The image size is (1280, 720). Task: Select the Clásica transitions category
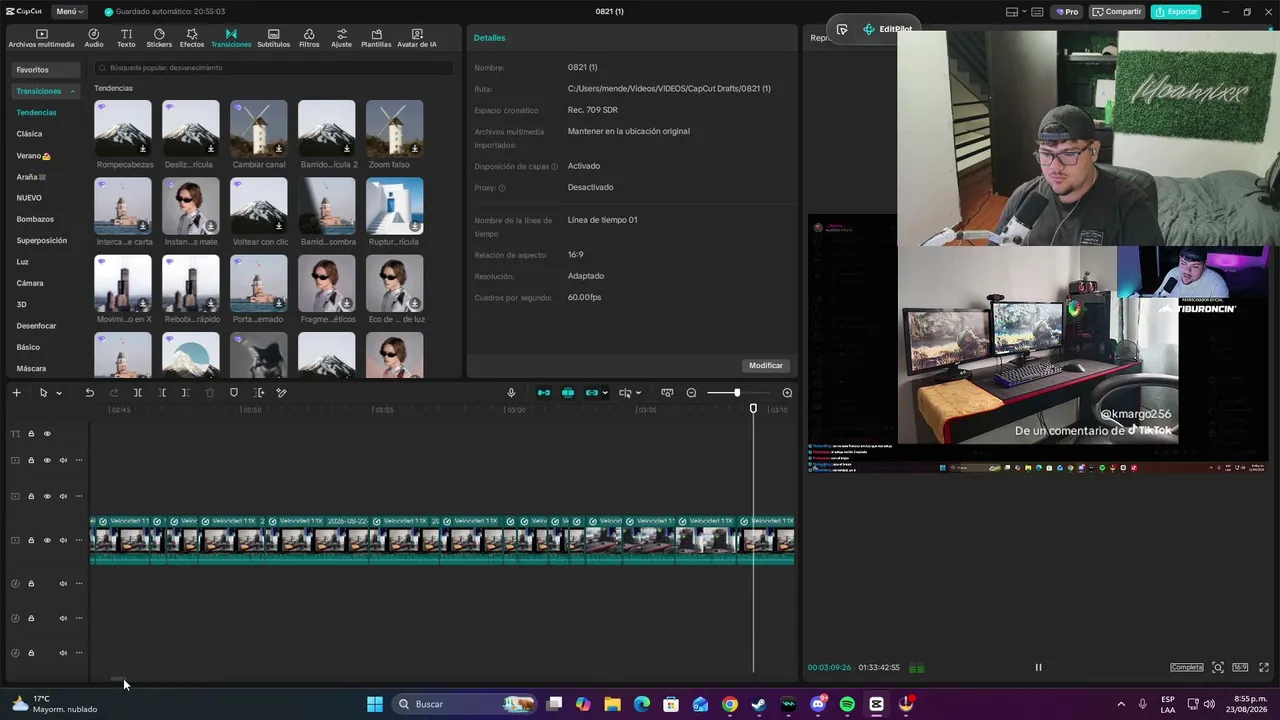tap(29, 134)
